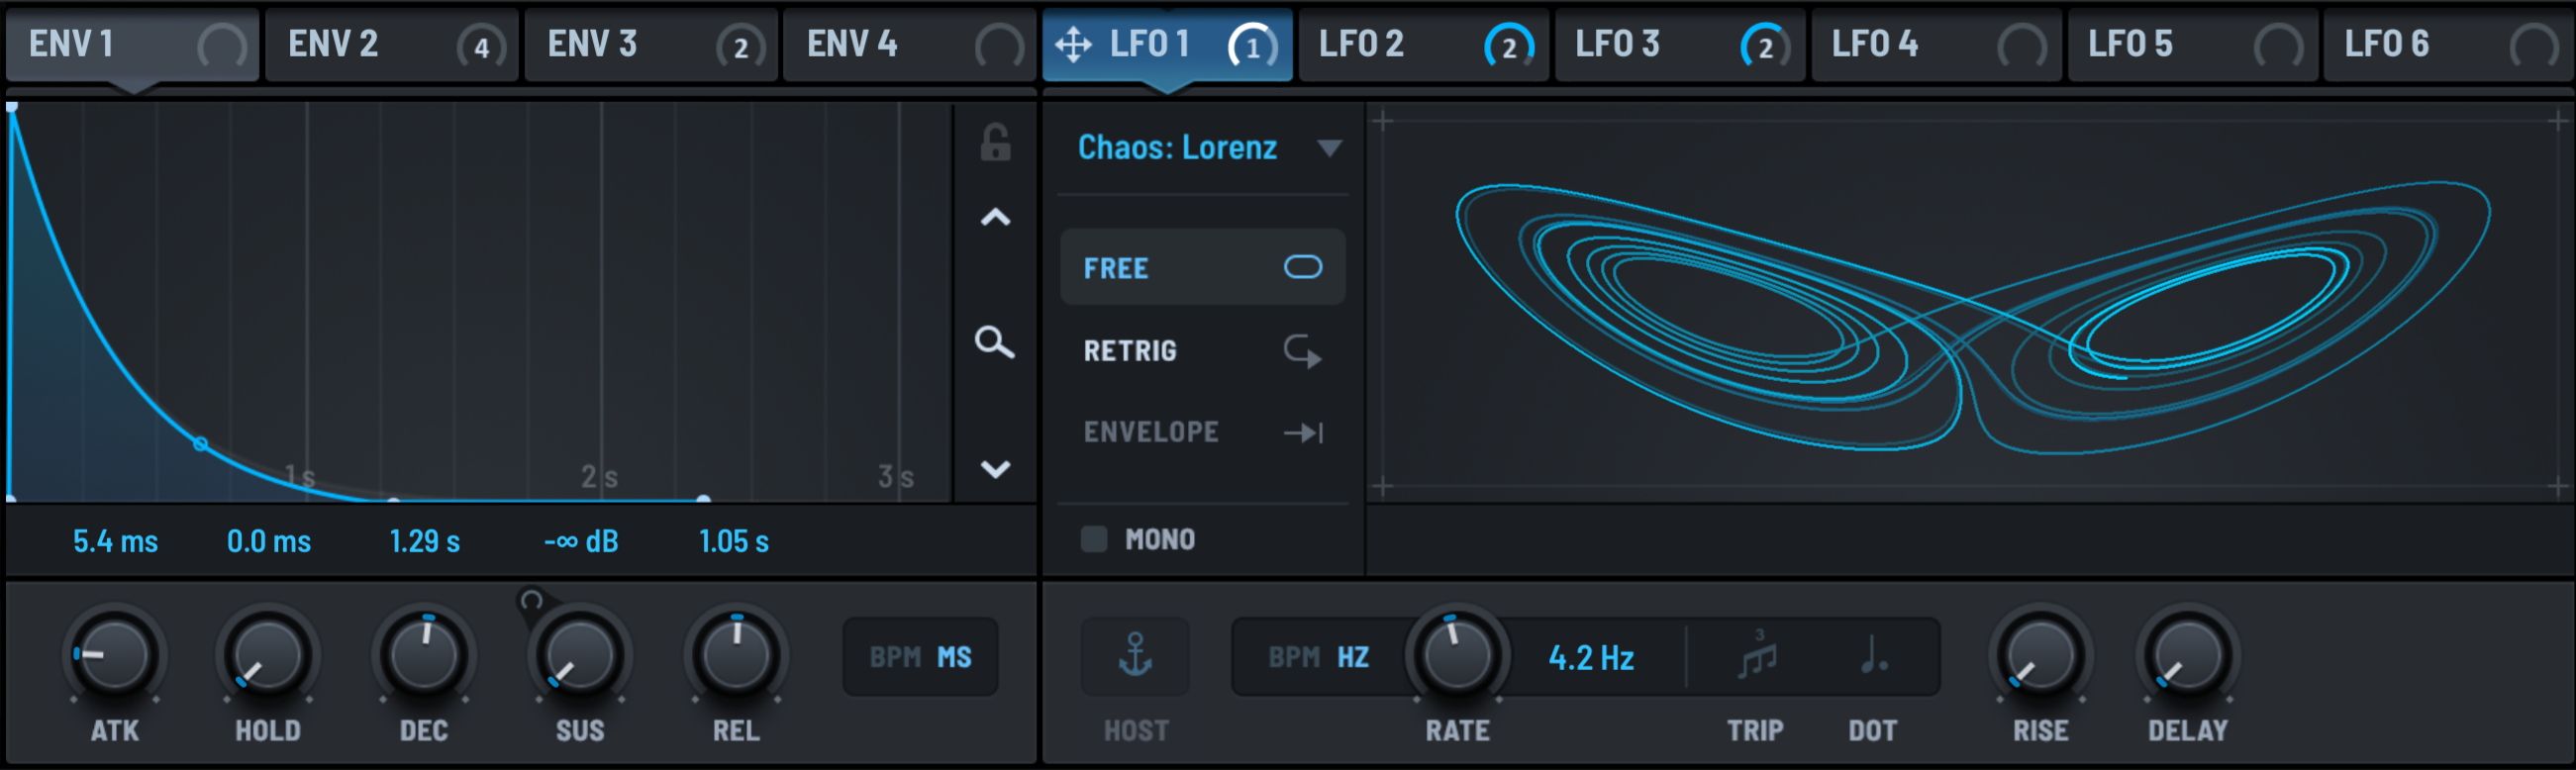Select the RETRIG trigger mode
Screen dimensions: 2576x770
tap(1203, 350)
